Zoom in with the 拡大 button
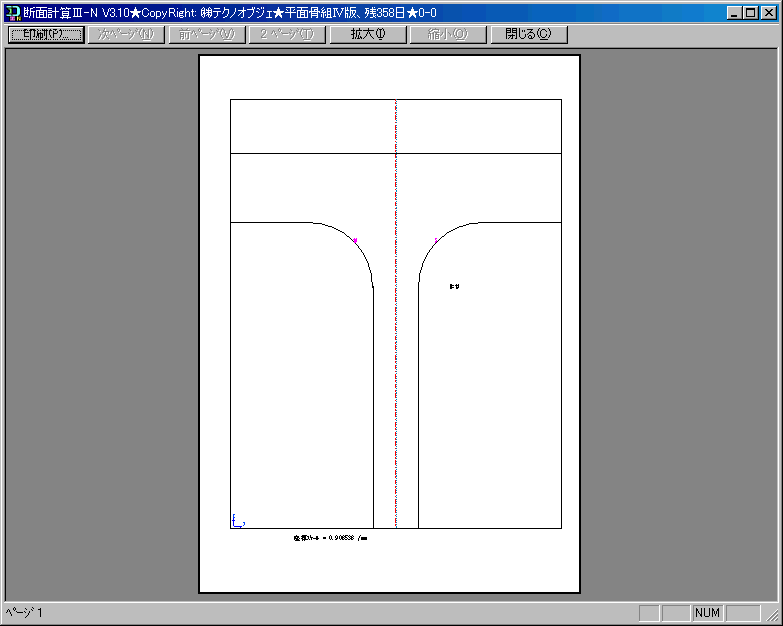 (x=367, y=34)
